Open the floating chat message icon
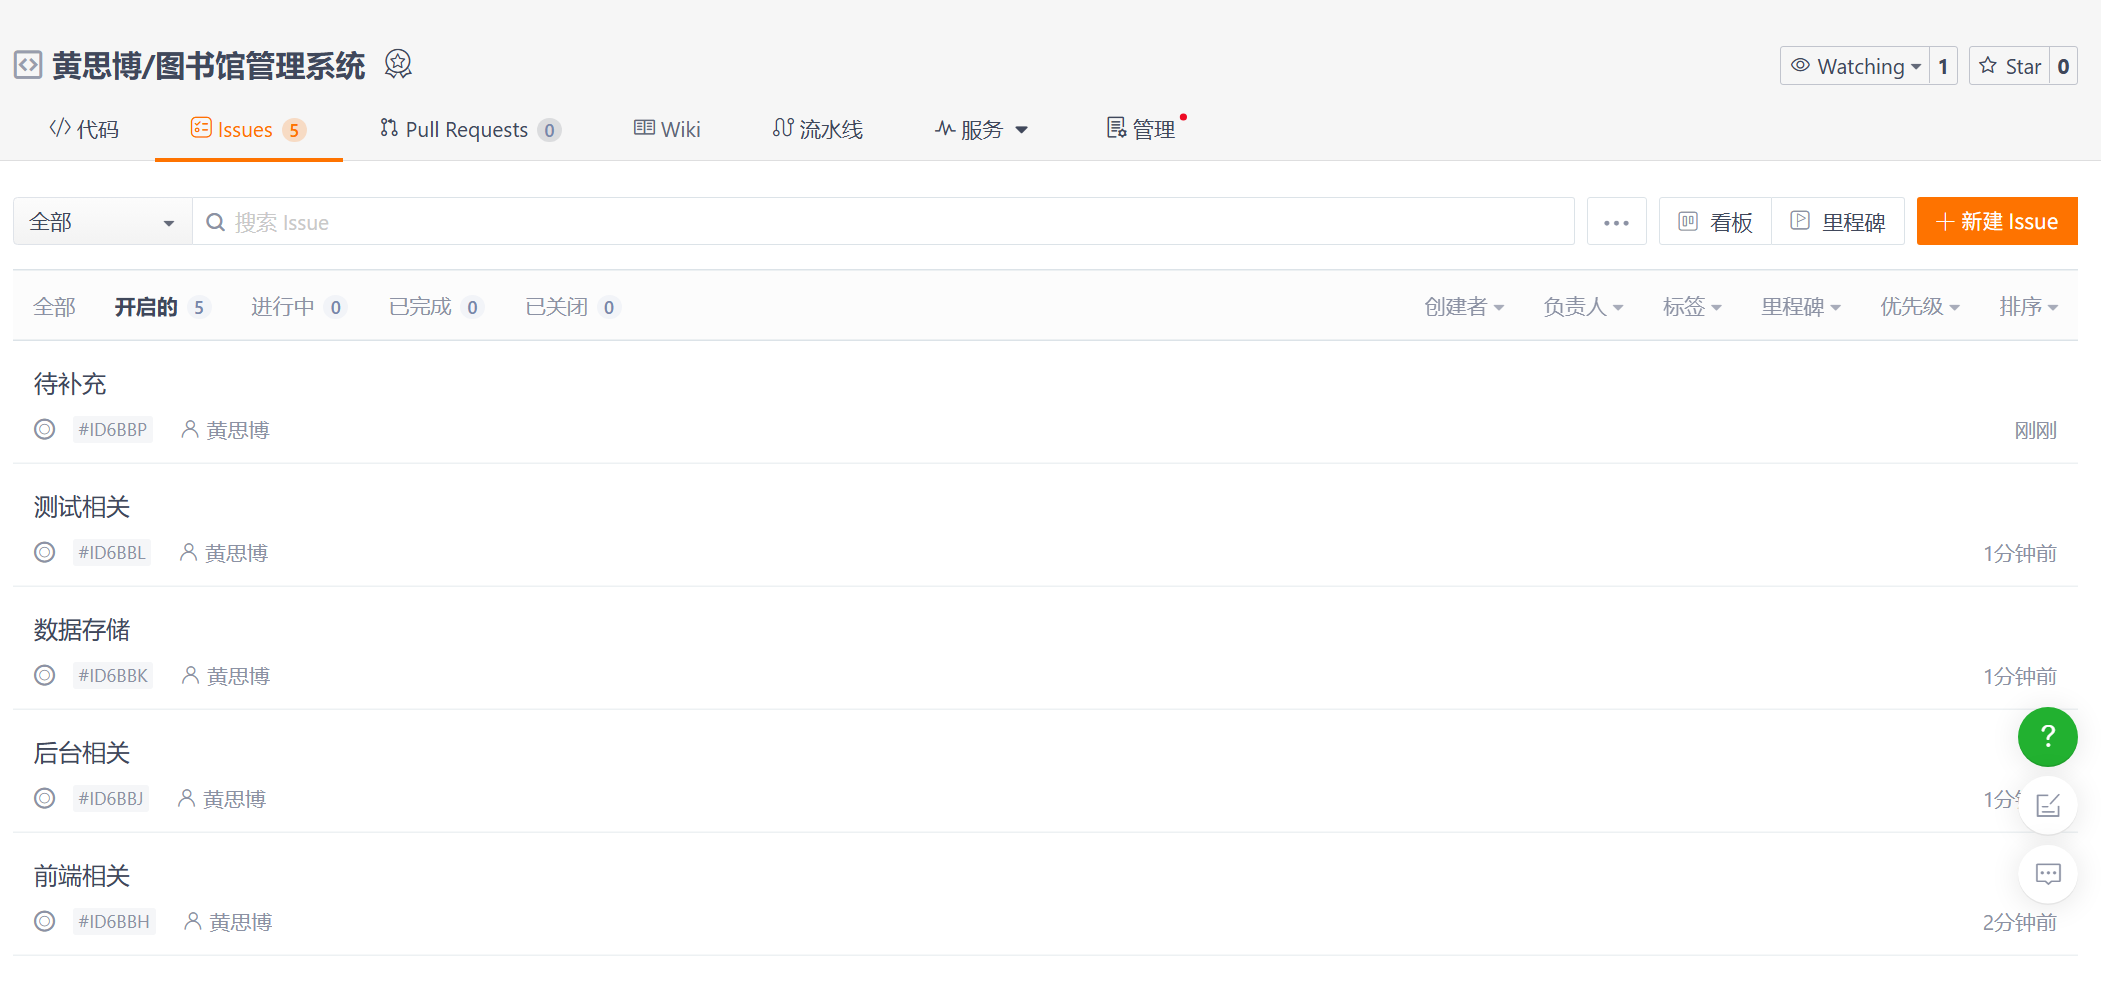The width and height of the screenshot is (2101, 989). tap(2047, 874)
